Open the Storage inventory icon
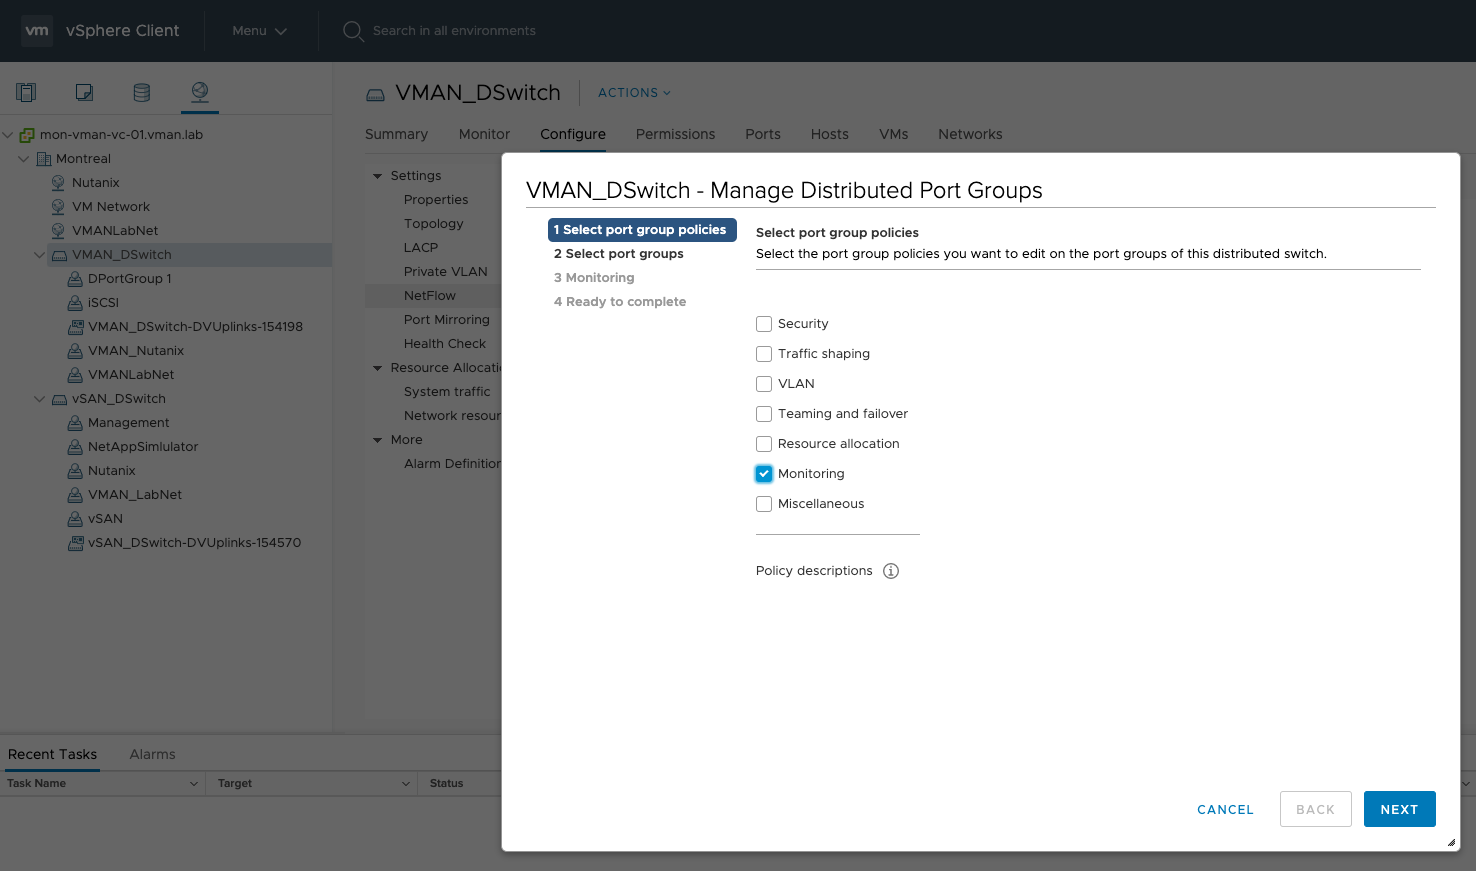 pyautogui.click(x=142, y=93)
